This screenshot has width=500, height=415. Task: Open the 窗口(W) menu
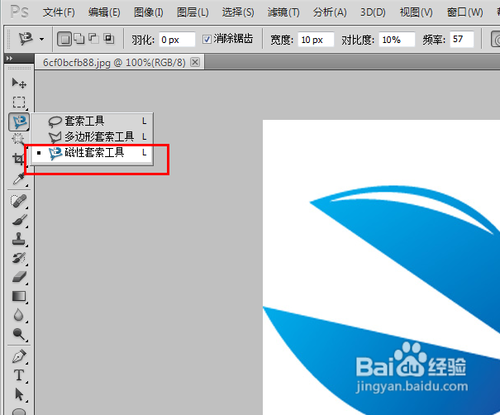pyautogui.click(x=465, y=12)
